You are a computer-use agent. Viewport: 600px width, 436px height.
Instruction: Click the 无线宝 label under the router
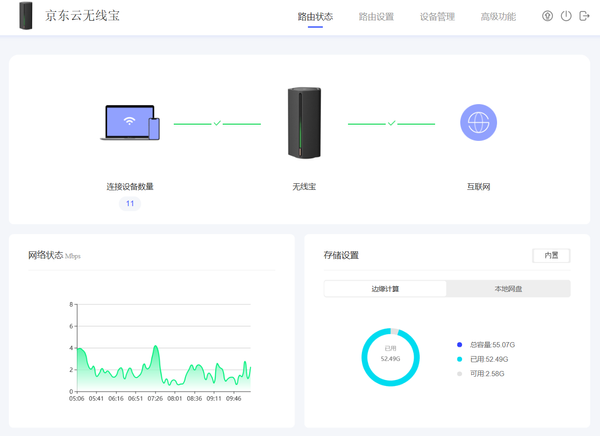click(x=304, y=186)
